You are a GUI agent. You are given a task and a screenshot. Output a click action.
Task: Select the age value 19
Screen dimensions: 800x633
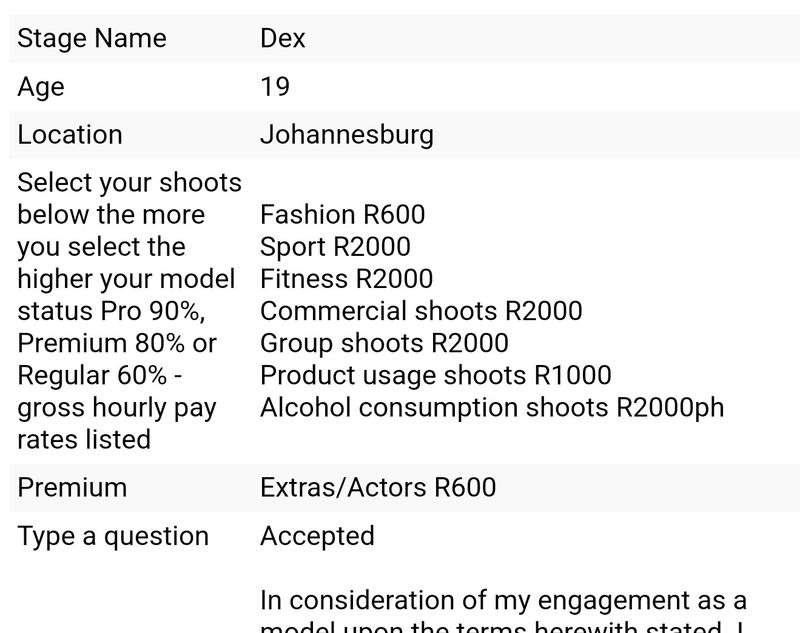point(275,87)
